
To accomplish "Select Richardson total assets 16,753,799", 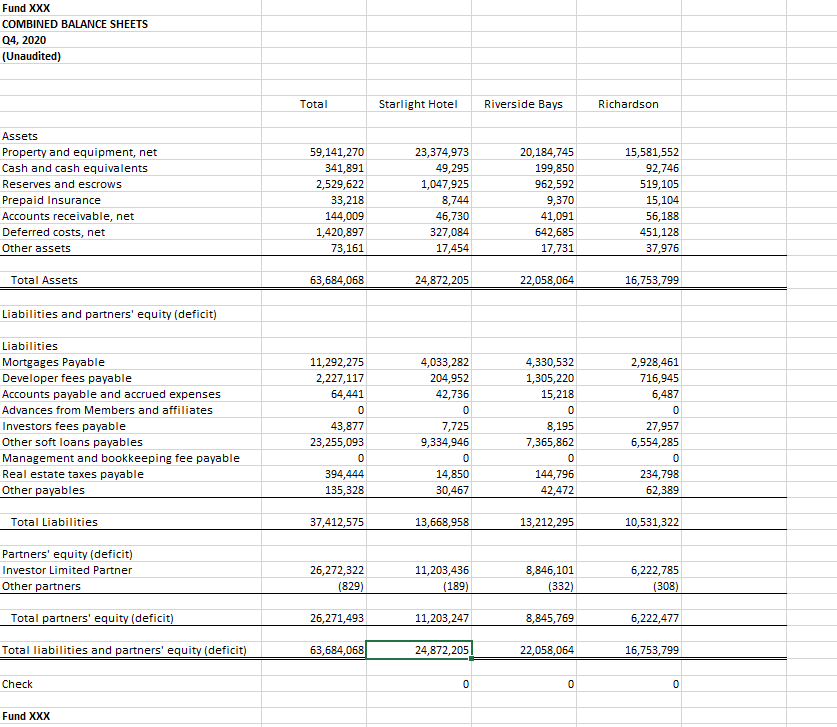I will tap(652, 280).
